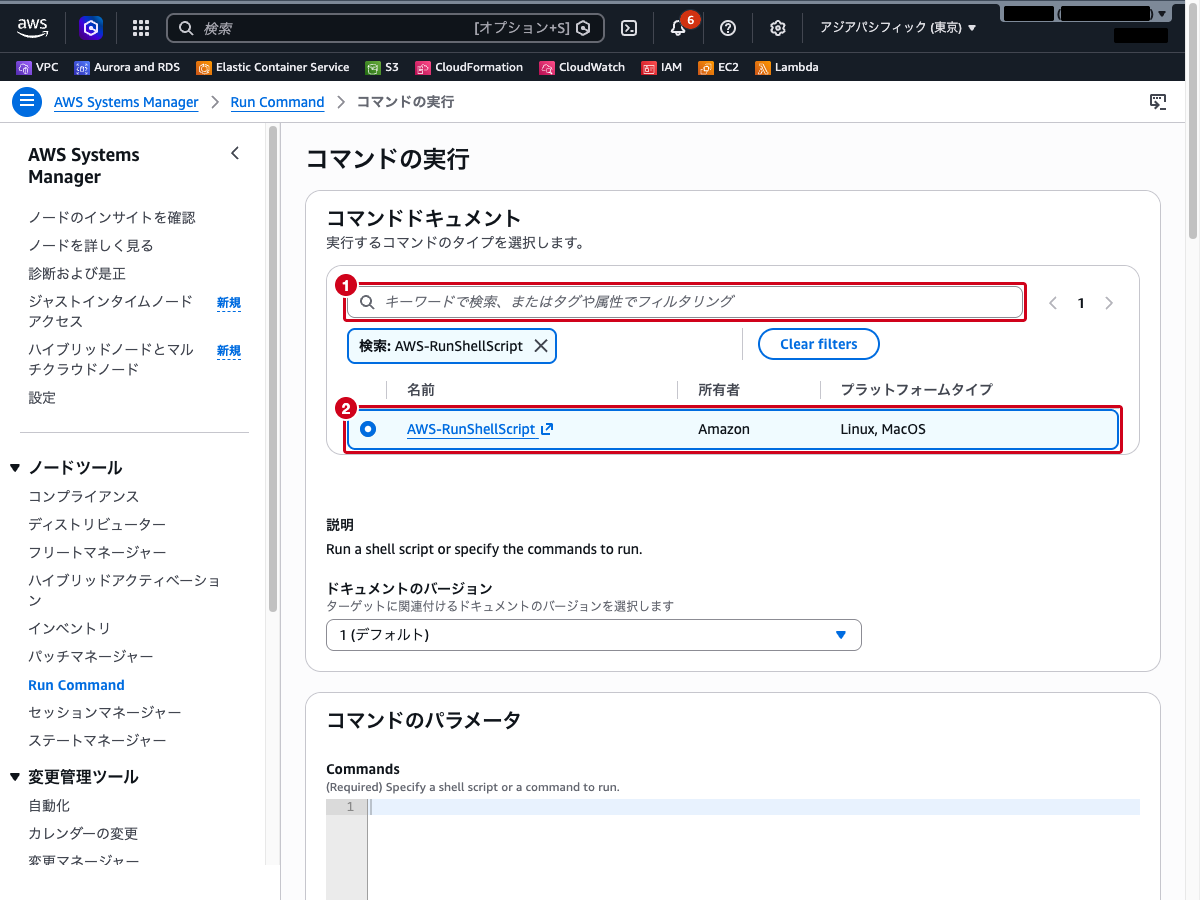Open ノードのインサイトを確認 in sidebar
The image size is (1200, 900).
point(112,217)
